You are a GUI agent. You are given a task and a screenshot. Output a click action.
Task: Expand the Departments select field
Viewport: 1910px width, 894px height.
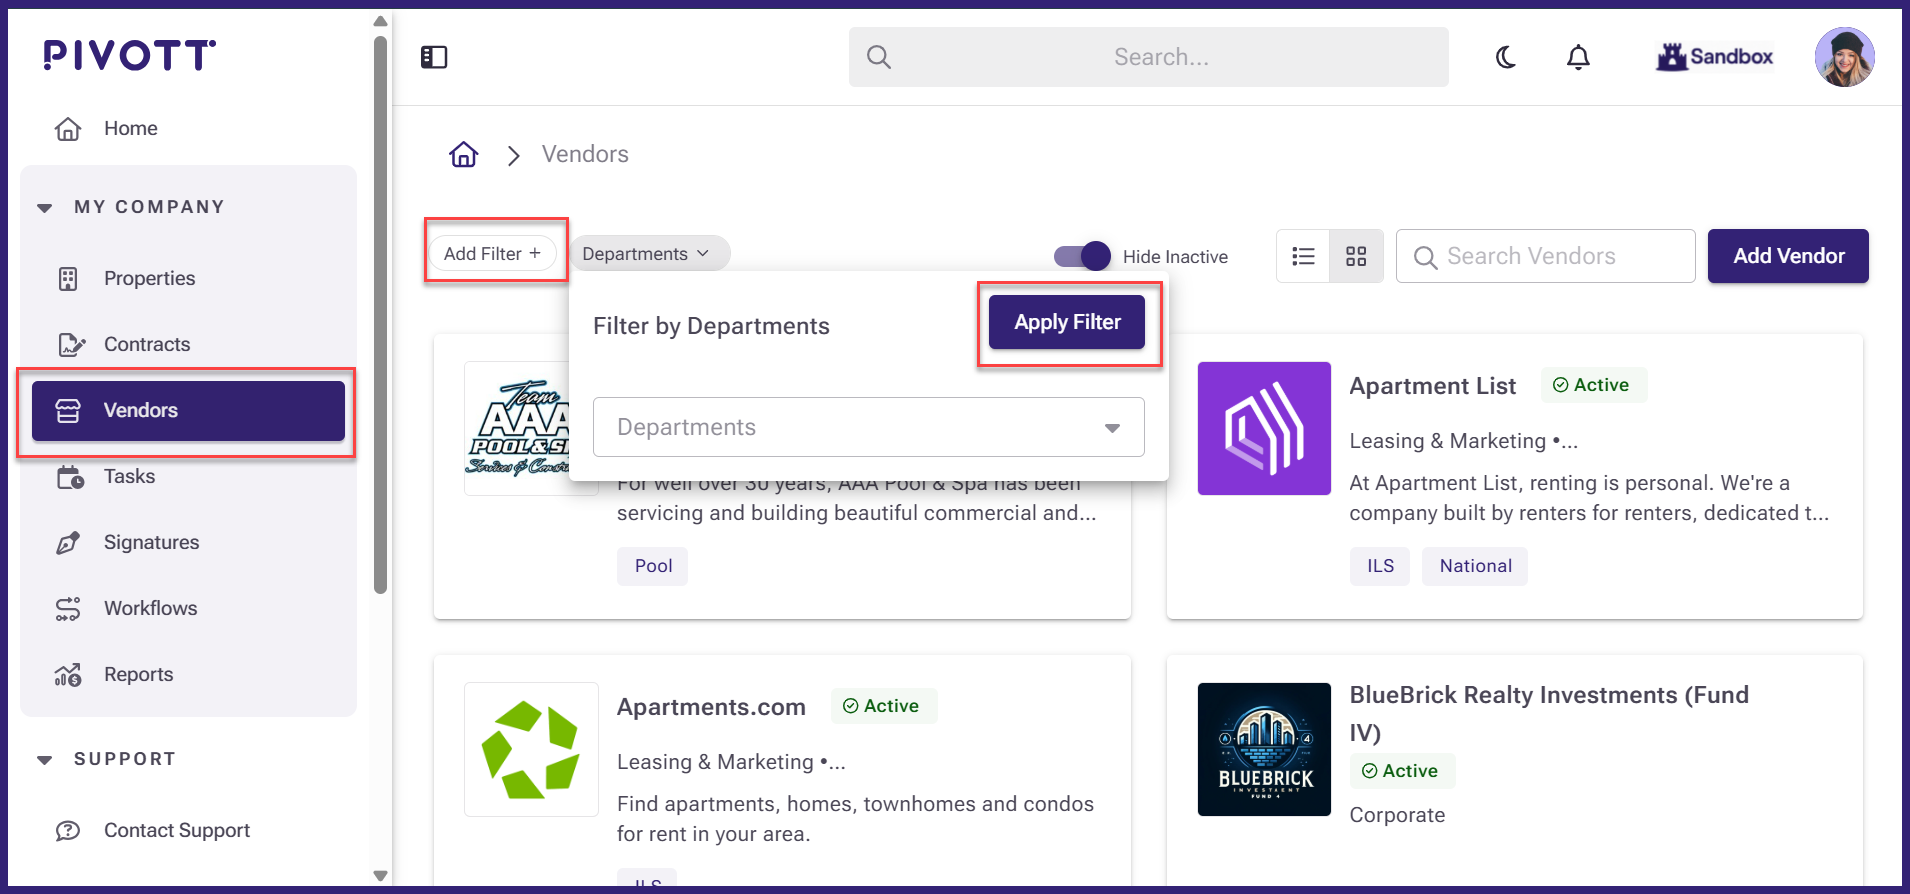[x=868, y=427]
